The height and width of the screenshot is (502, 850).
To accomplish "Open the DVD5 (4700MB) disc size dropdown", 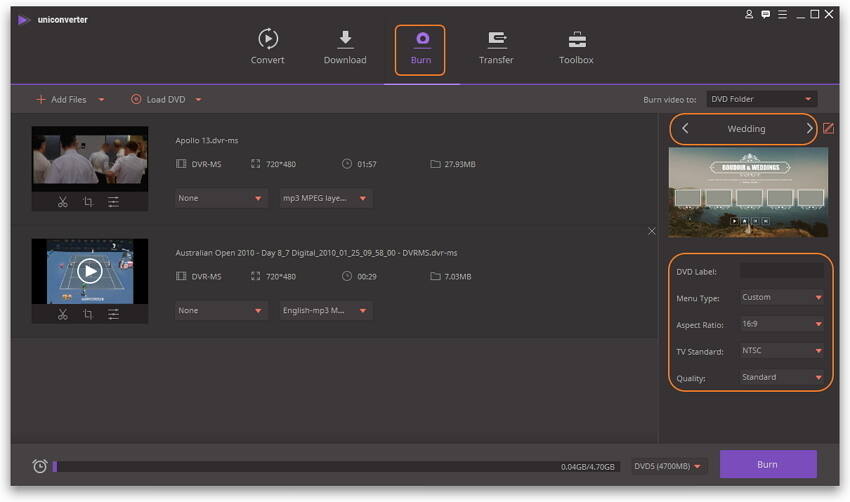I will click(668, 466).
